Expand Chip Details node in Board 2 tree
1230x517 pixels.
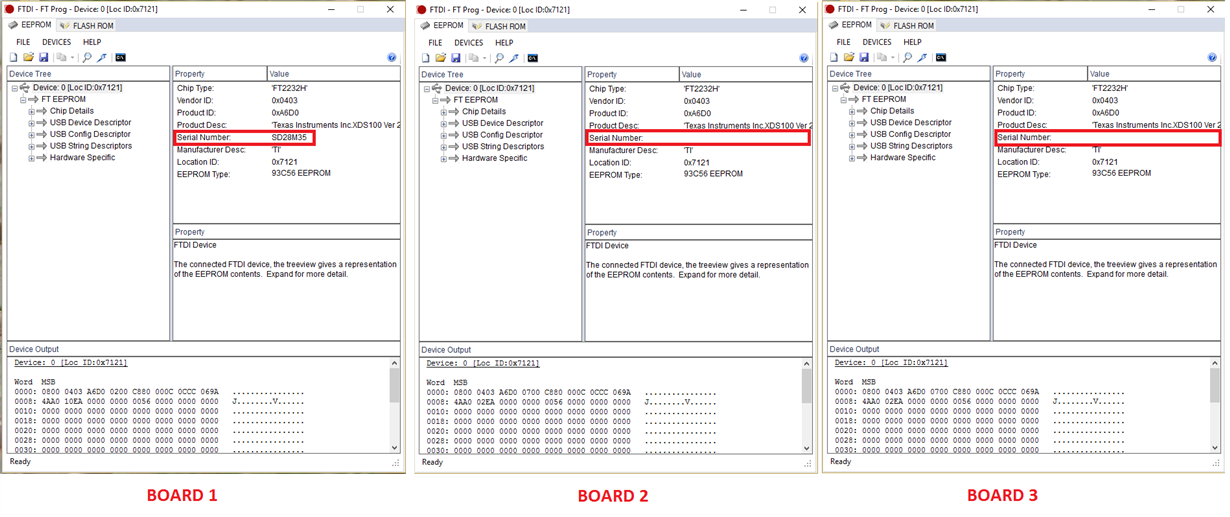pyautogui.click(x=443, y=112)
